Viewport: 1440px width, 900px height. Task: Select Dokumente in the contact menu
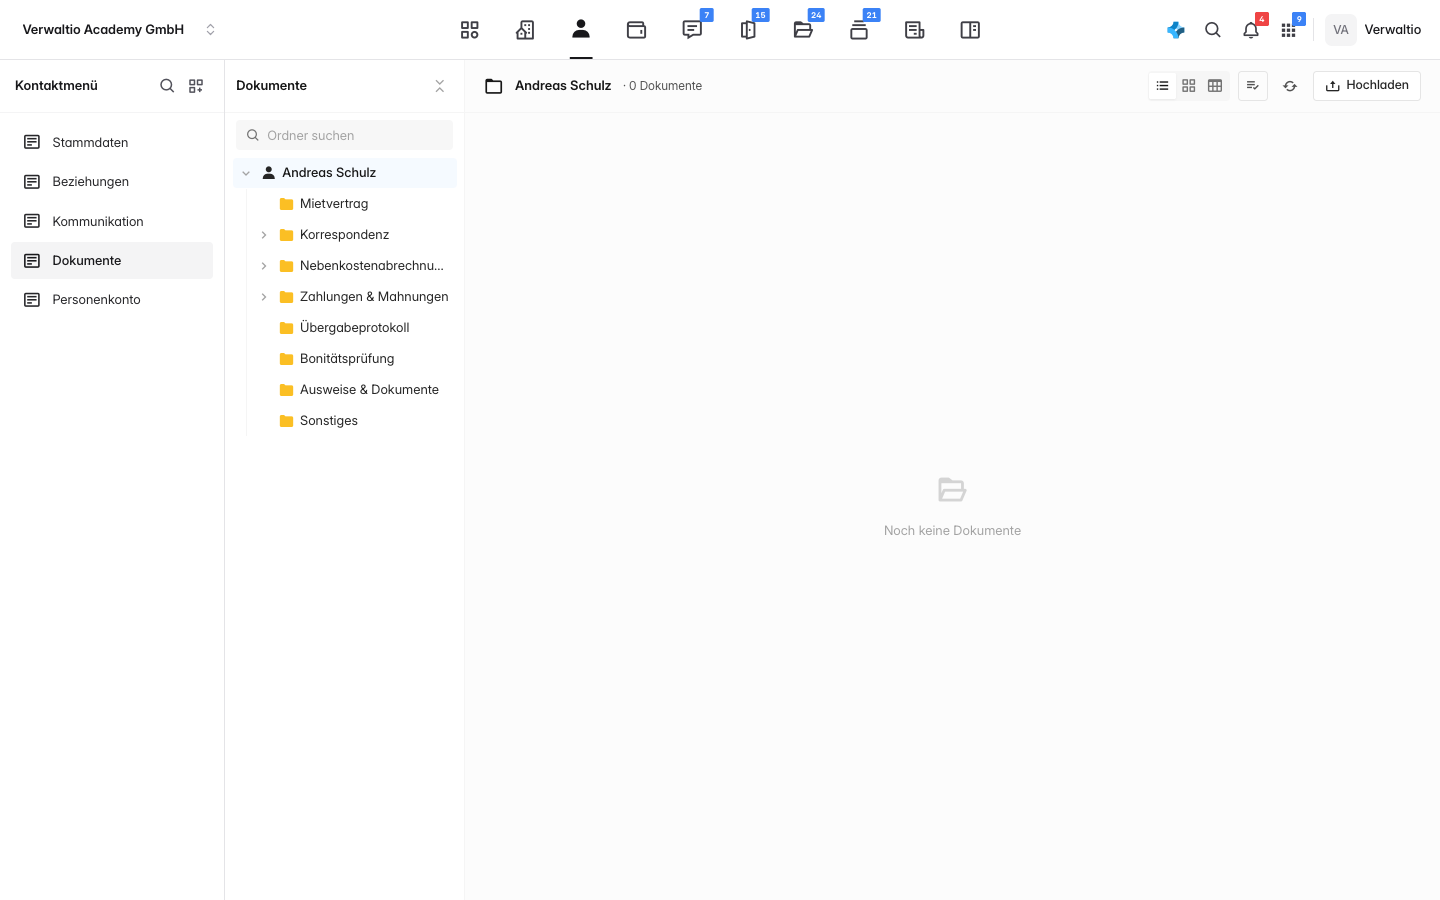[x=112, y=260]
